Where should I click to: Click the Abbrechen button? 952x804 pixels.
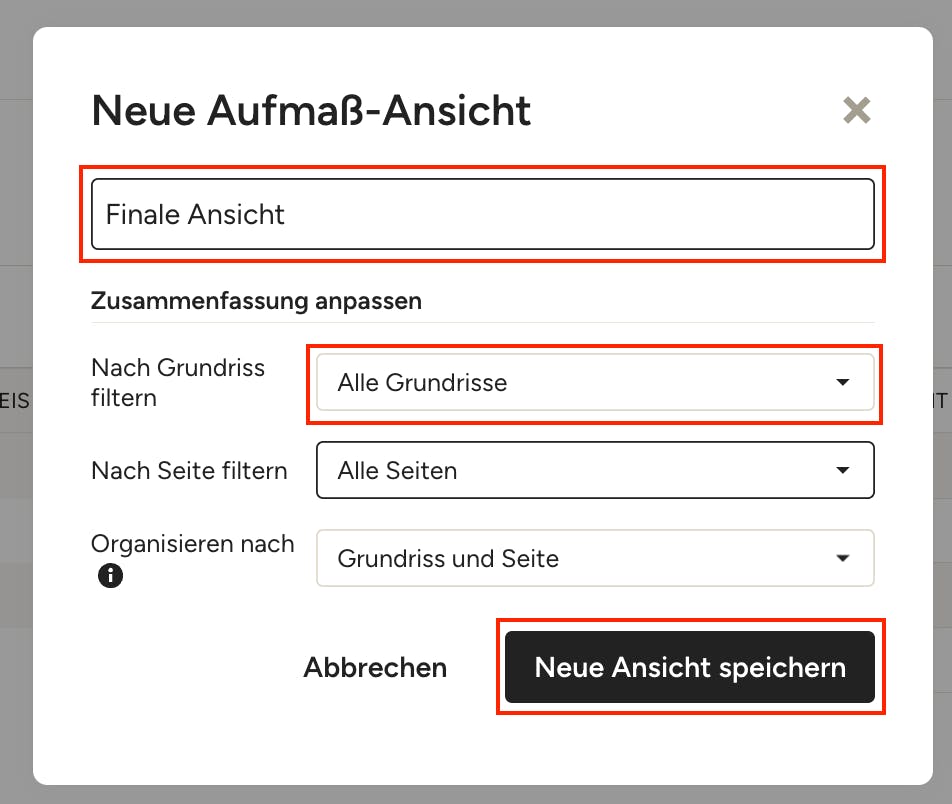pyautogui.click(x=375, y=667)
